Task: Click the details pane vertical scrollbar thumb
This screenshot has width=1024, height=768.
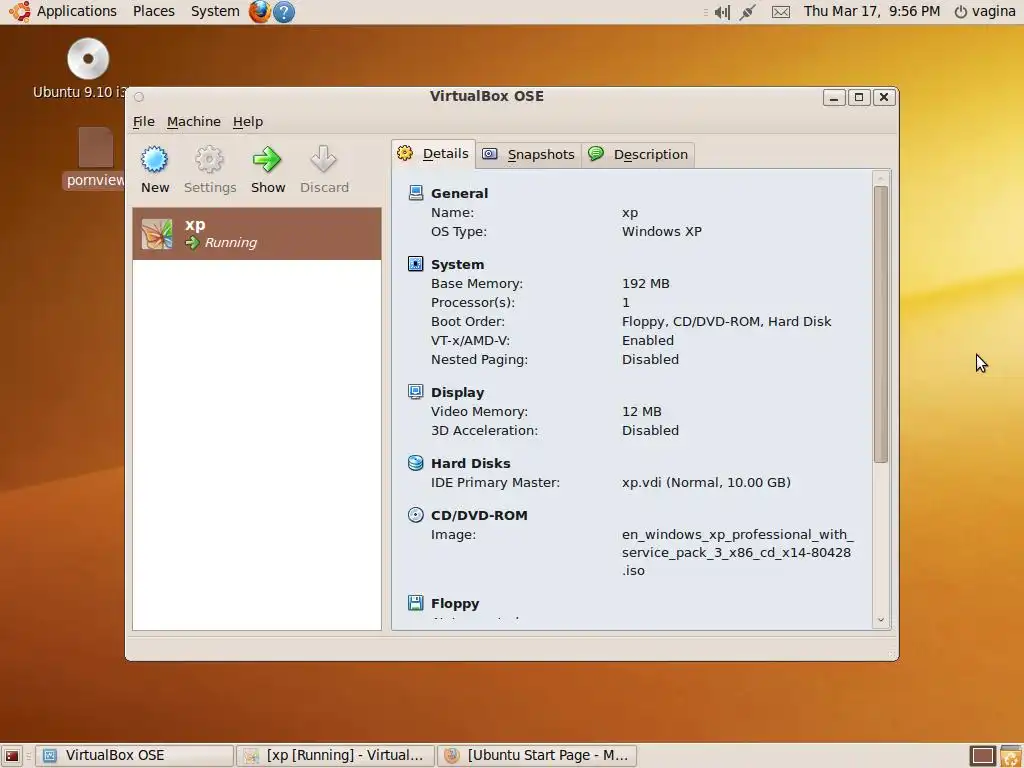Action: [881, 325]
